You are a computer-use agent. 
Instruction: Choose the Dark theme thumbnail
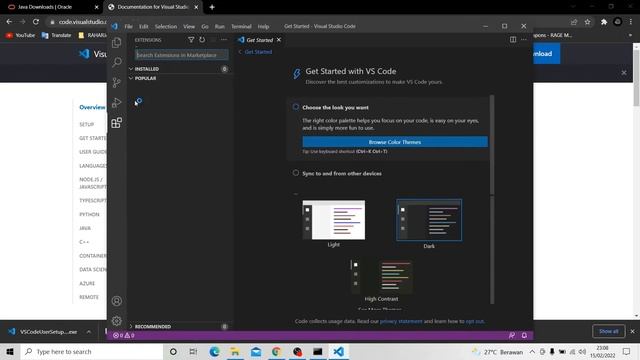pyautogui.click(x=429, y=224)
